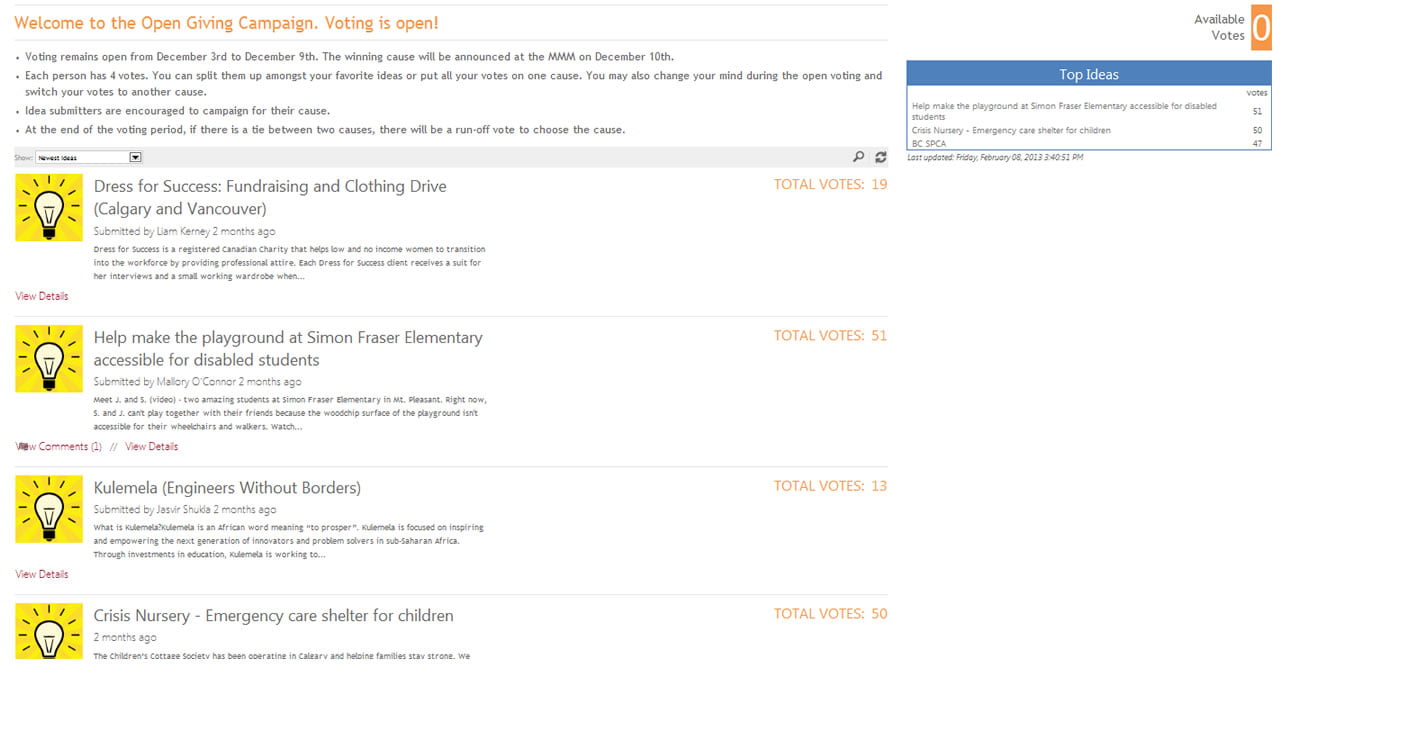Image resolution: width=1423 pixels, height=732 pixels.
Task: View Details for the Kulemela idea
Action: 42,574
